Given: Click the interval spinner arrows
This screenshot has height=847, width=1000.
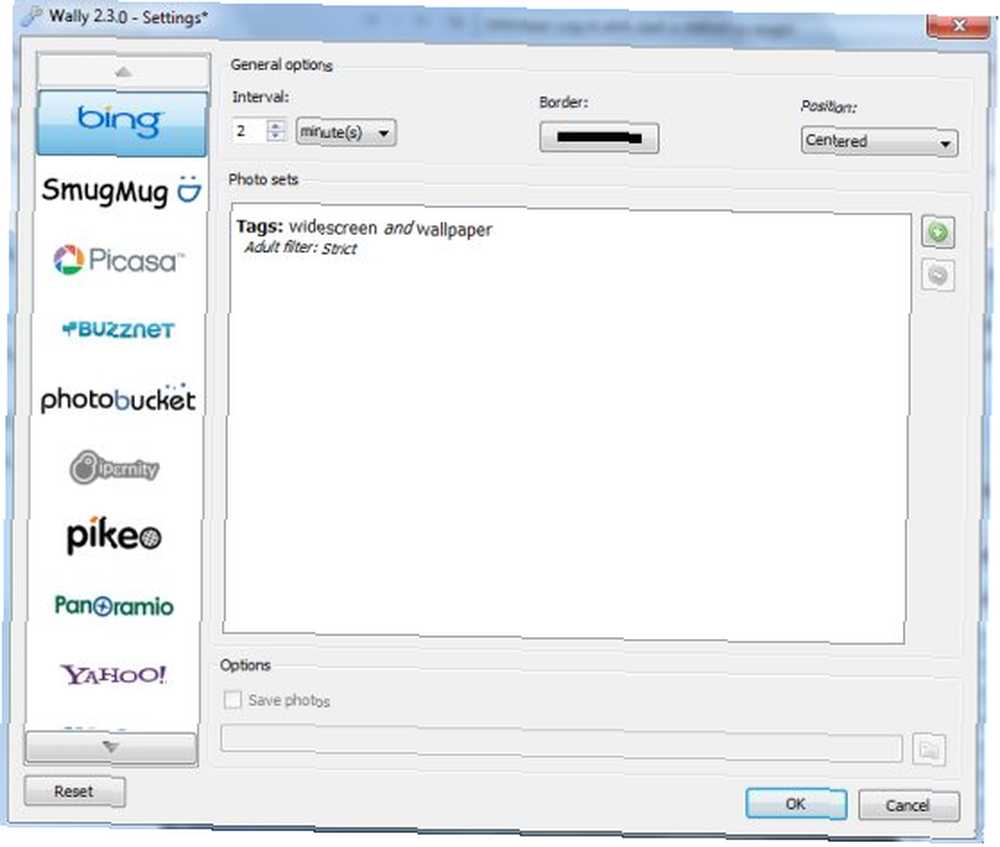Looking at the screenshot, I should pyautogui.click(x=276, y=131).
